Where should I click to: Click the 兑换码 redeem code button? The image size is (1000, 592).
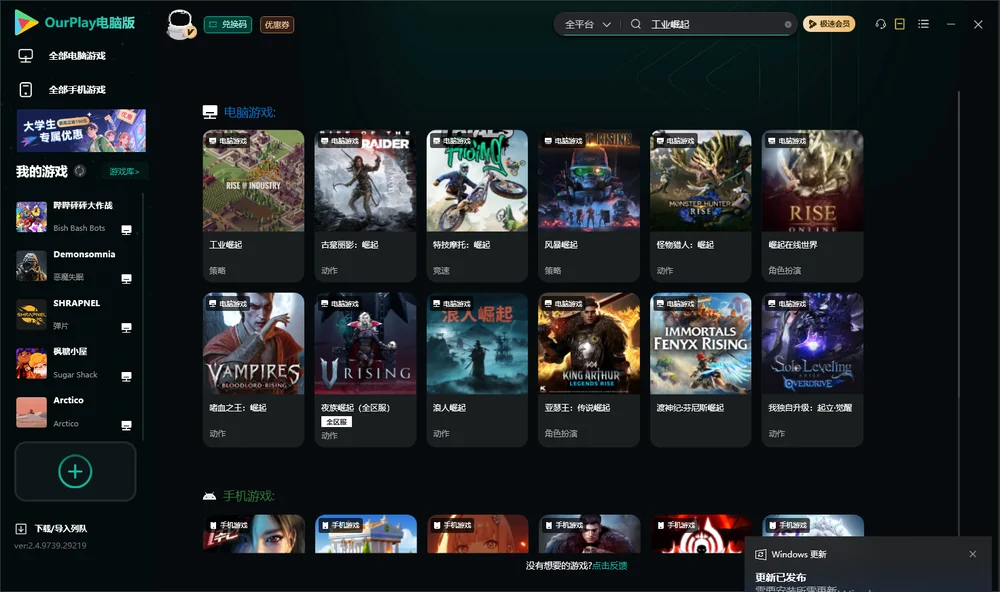(228, 25)
